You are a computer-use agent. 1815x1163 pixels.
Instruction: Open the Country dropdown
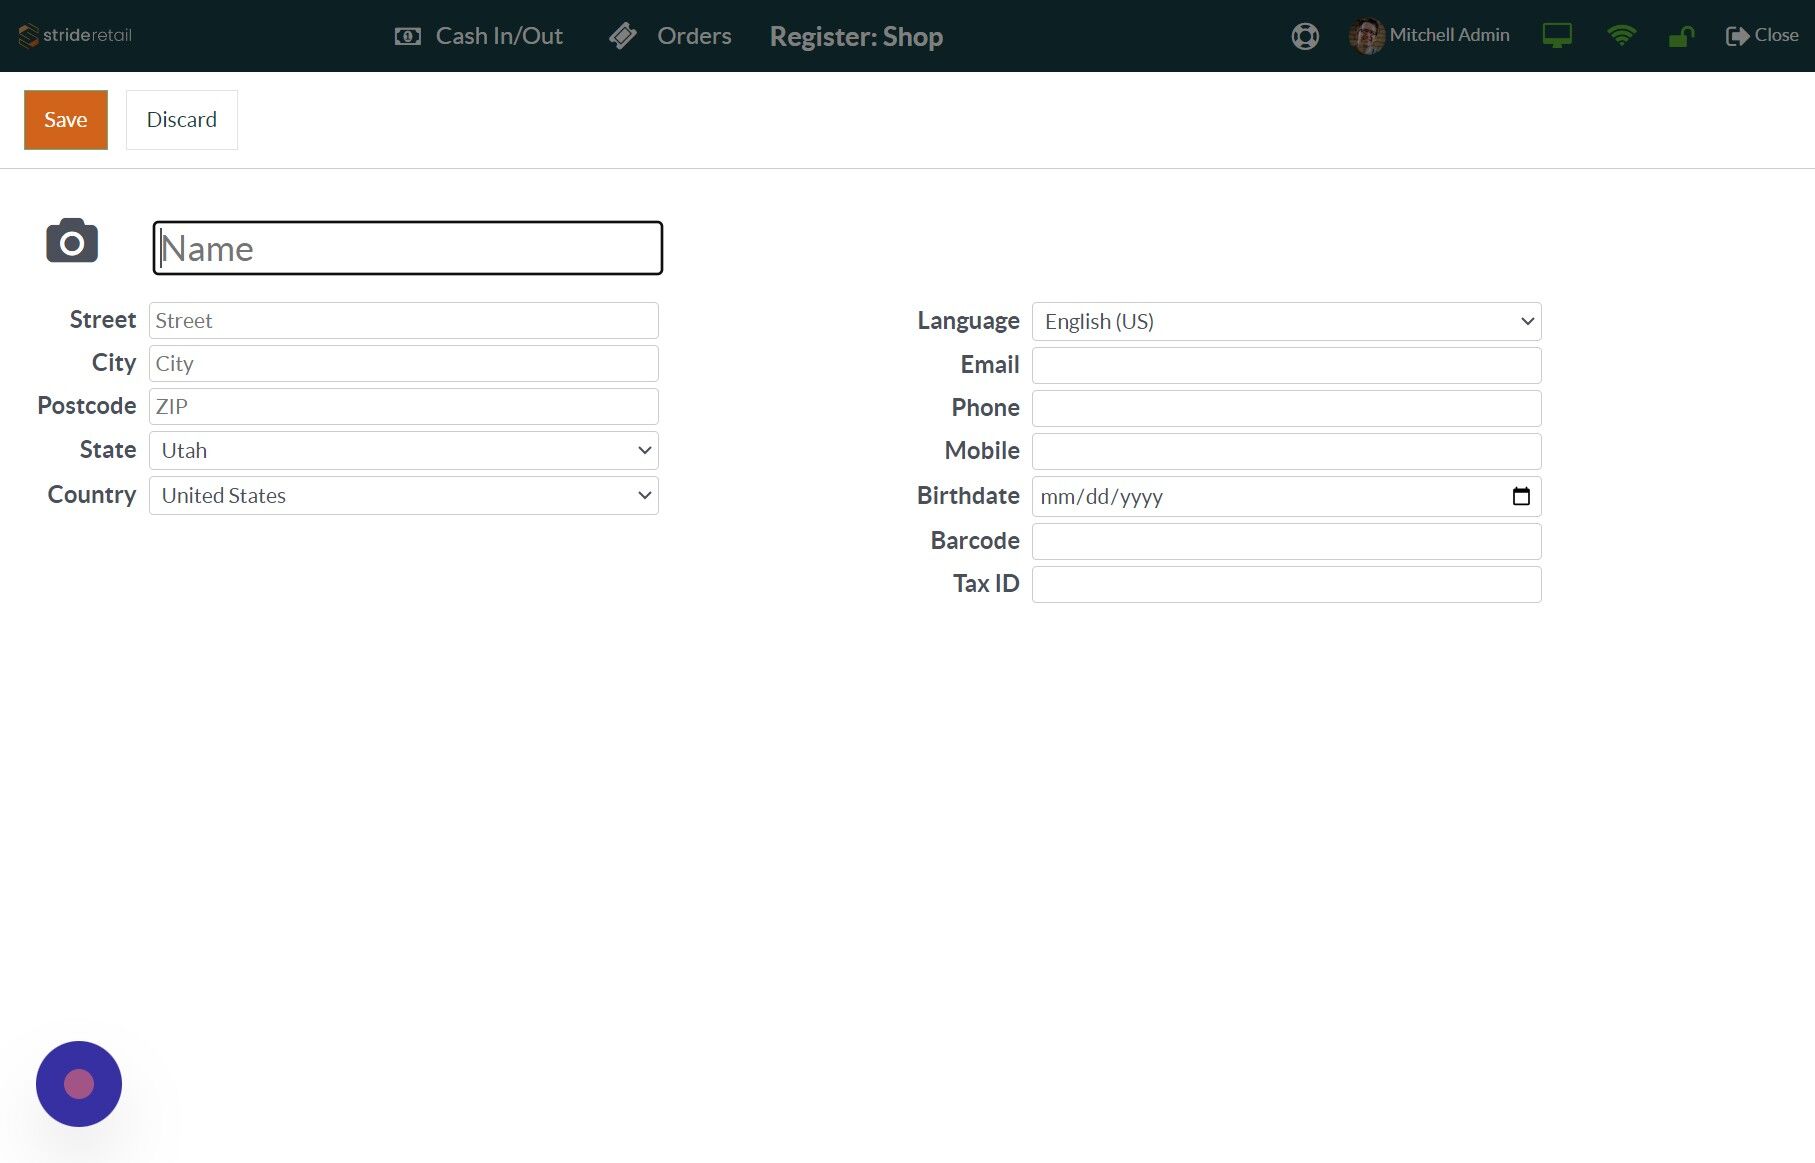[403, 495]
